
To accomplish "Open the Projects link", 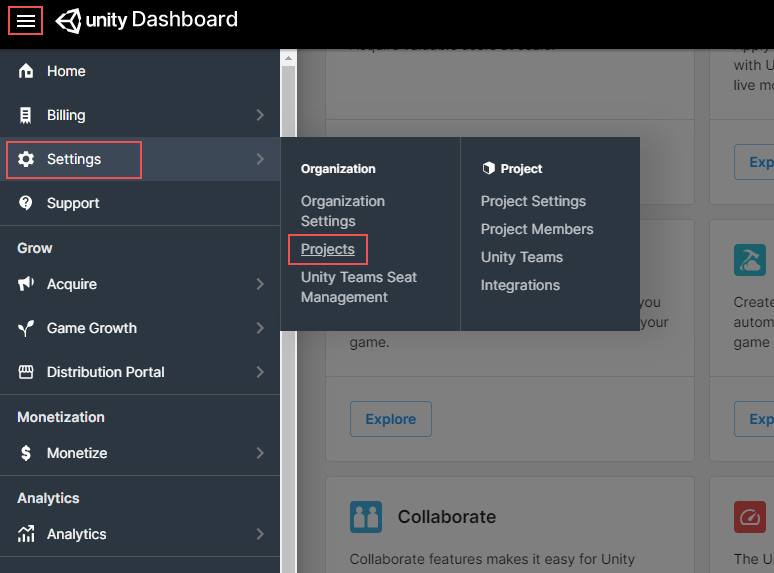I will click(328, 249).
